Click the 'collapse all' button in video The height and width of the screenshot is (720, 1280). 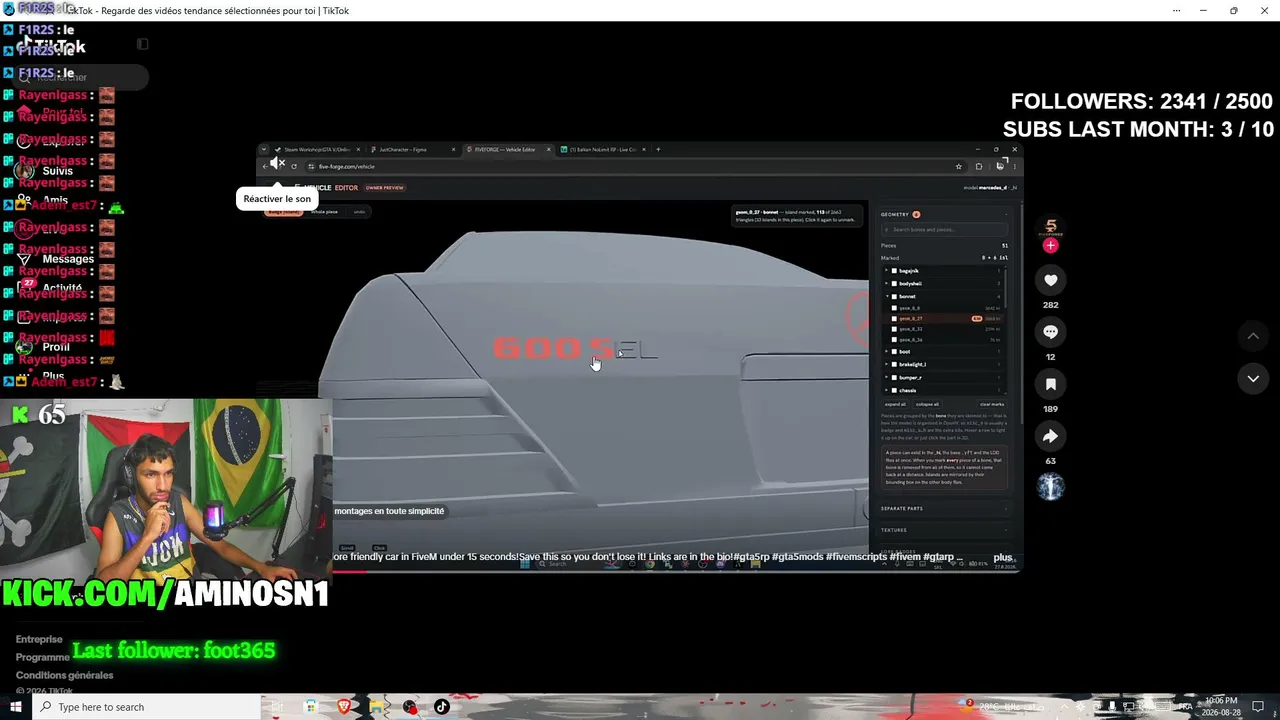(x=927, y=404)
